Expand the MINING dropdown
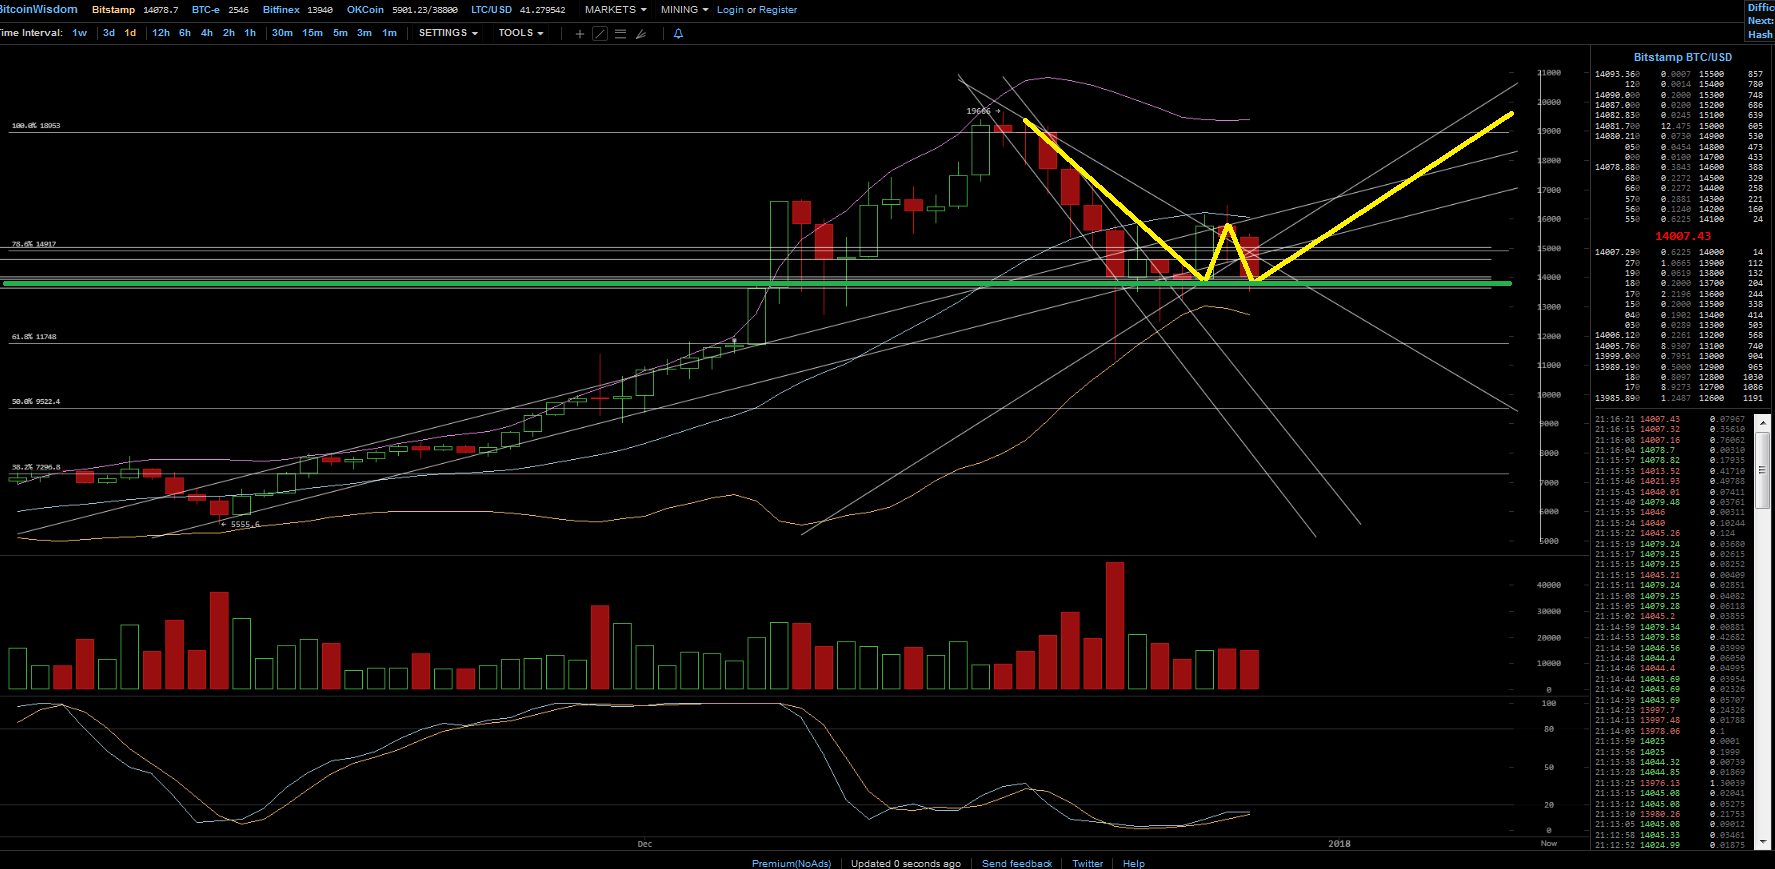This screenshot has width=1775, height=869. coord(684,10)
